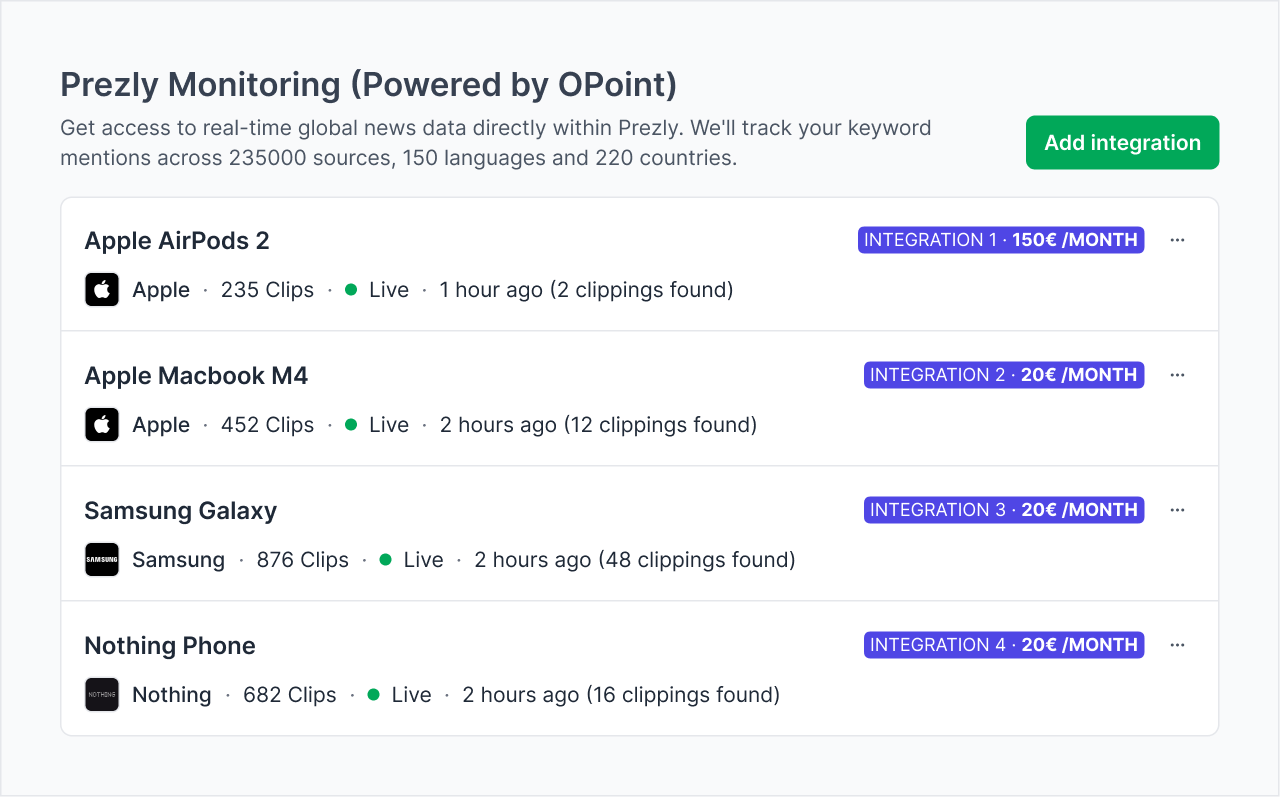Click the 452 Clips text

pos(268,425)
